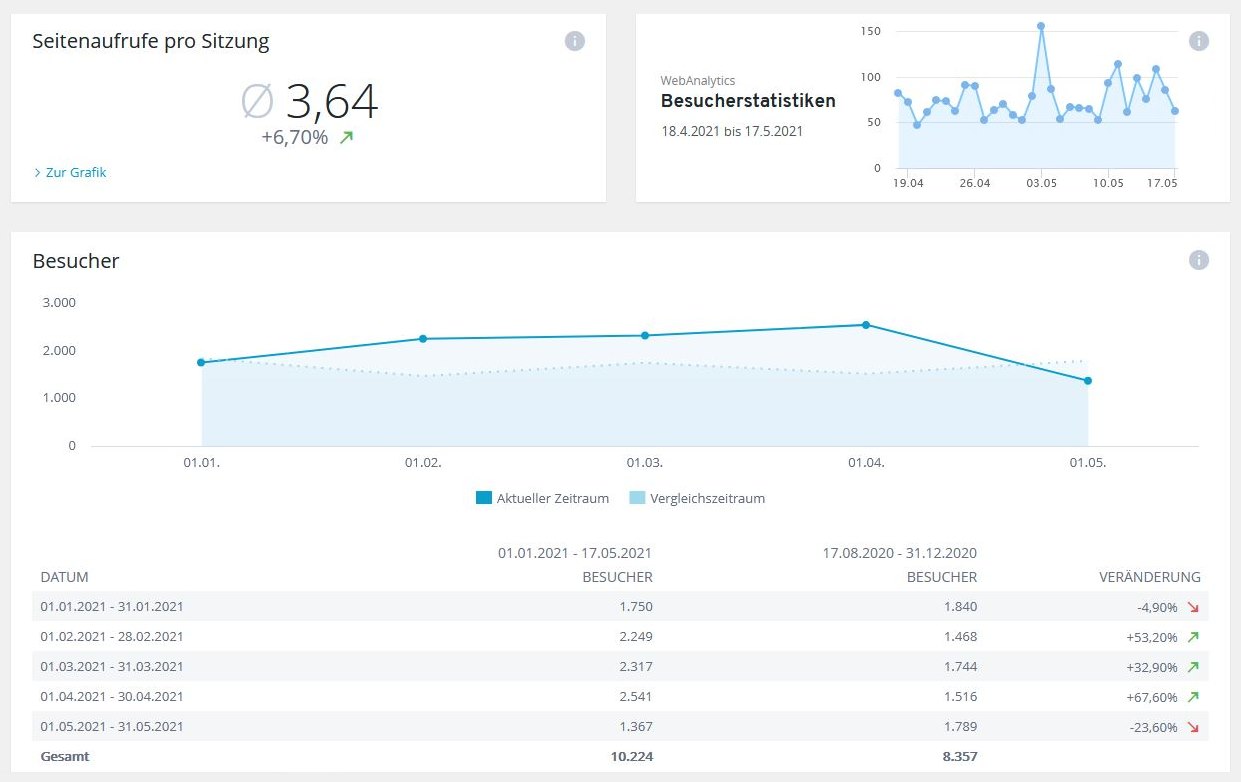Click the Aktueller Zeitraum color swatch
The image size is (1241, 782).
(x=484, y=498)
